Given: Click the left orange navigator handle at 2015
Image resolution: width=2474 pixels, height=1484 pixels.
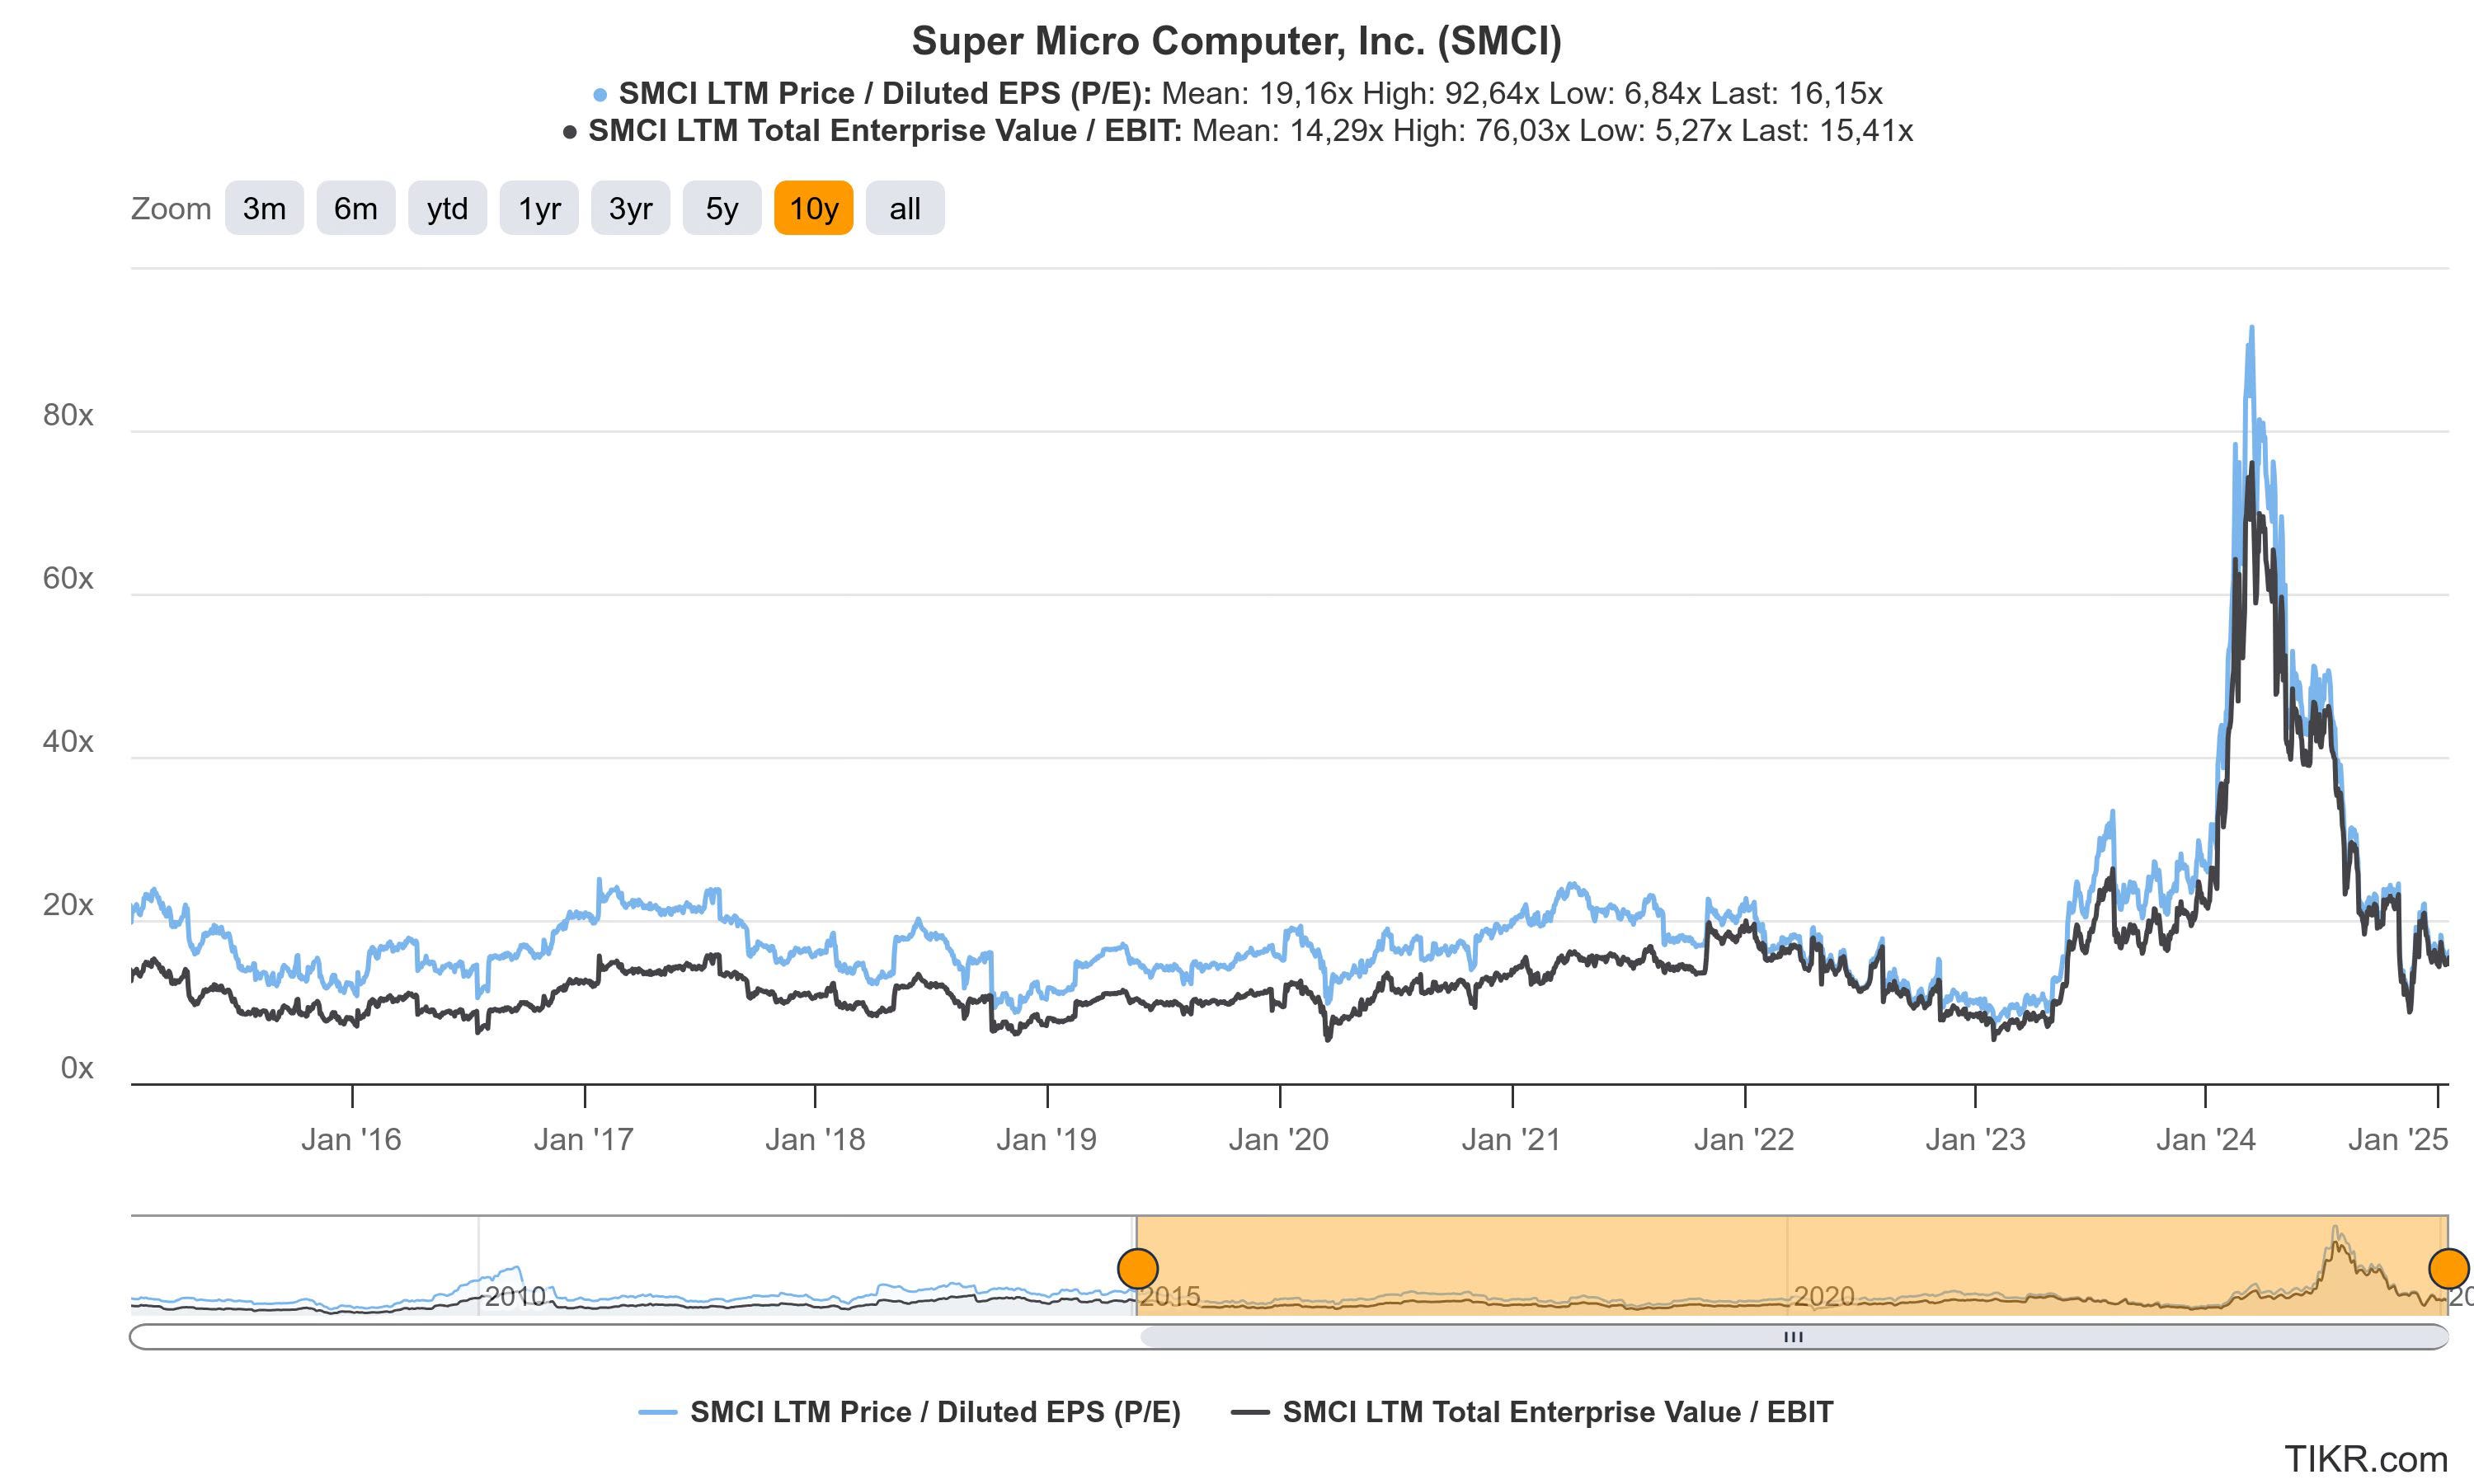Looking at the screenshot, I should tap(1138, 1269).
